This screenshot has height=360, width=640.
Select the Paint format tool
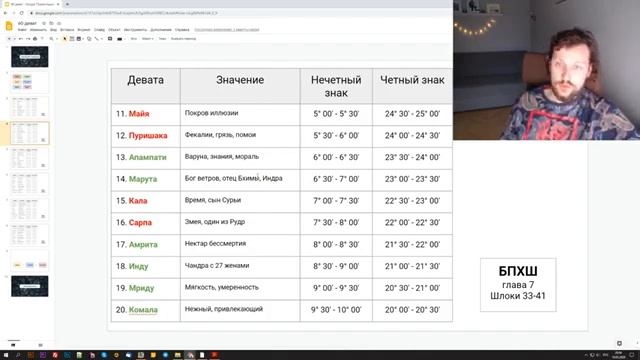click(42, 39)
